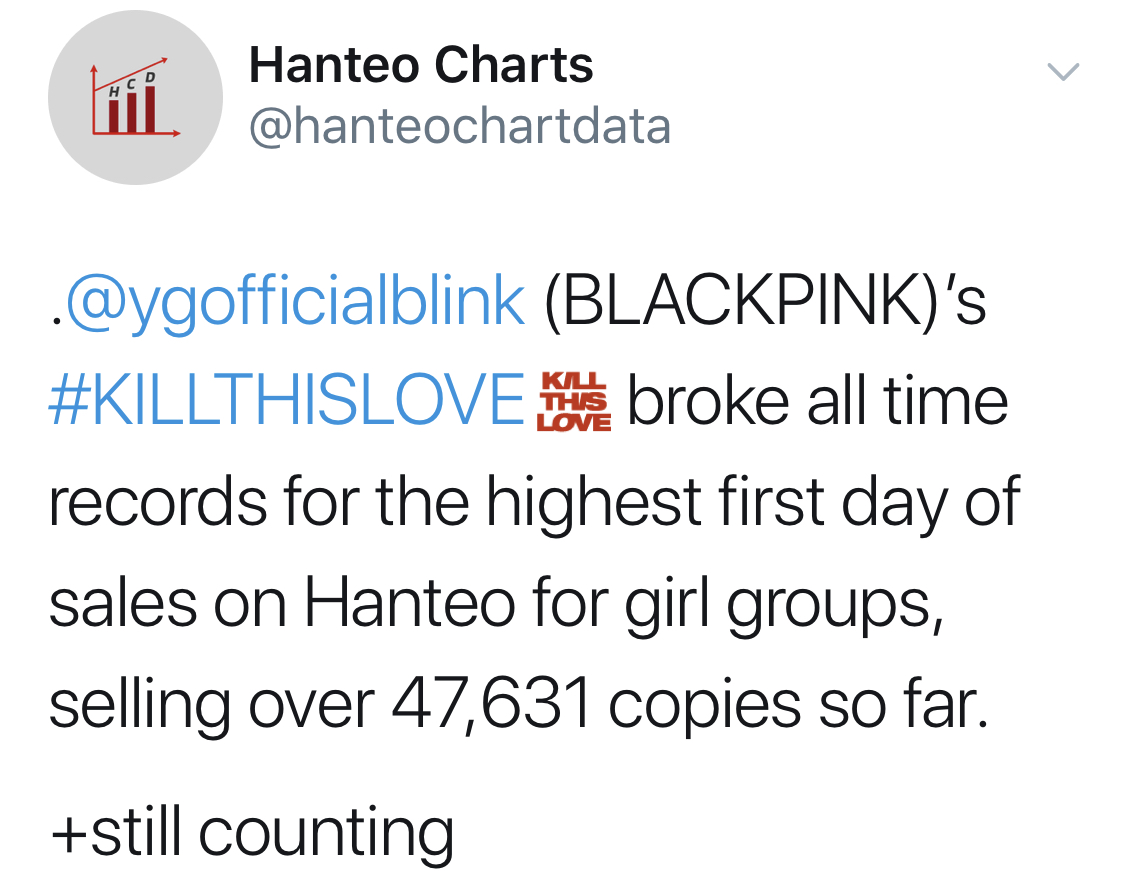Click the Kill This Love hashtag emoji

[574, 401]
